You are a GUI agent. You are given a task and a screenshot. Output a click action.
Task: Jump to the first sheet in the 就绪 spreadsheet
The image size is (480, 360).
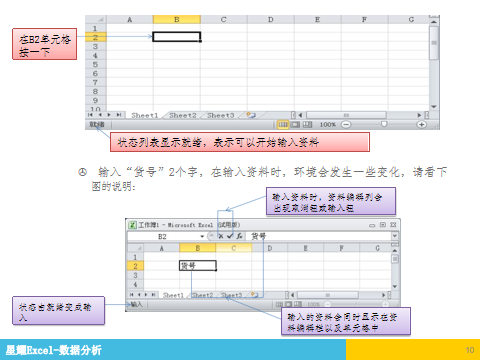90,115
